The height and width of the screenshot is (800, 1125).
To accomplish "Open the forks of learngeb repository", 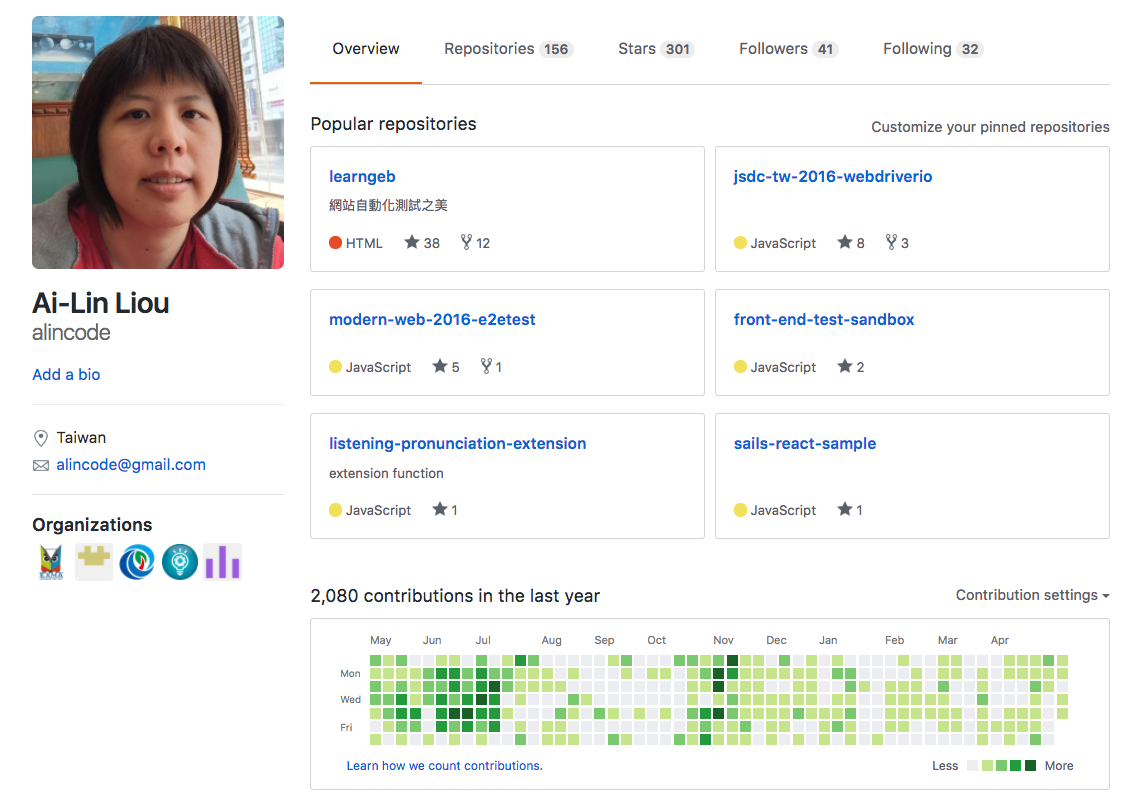I will 475,243.
